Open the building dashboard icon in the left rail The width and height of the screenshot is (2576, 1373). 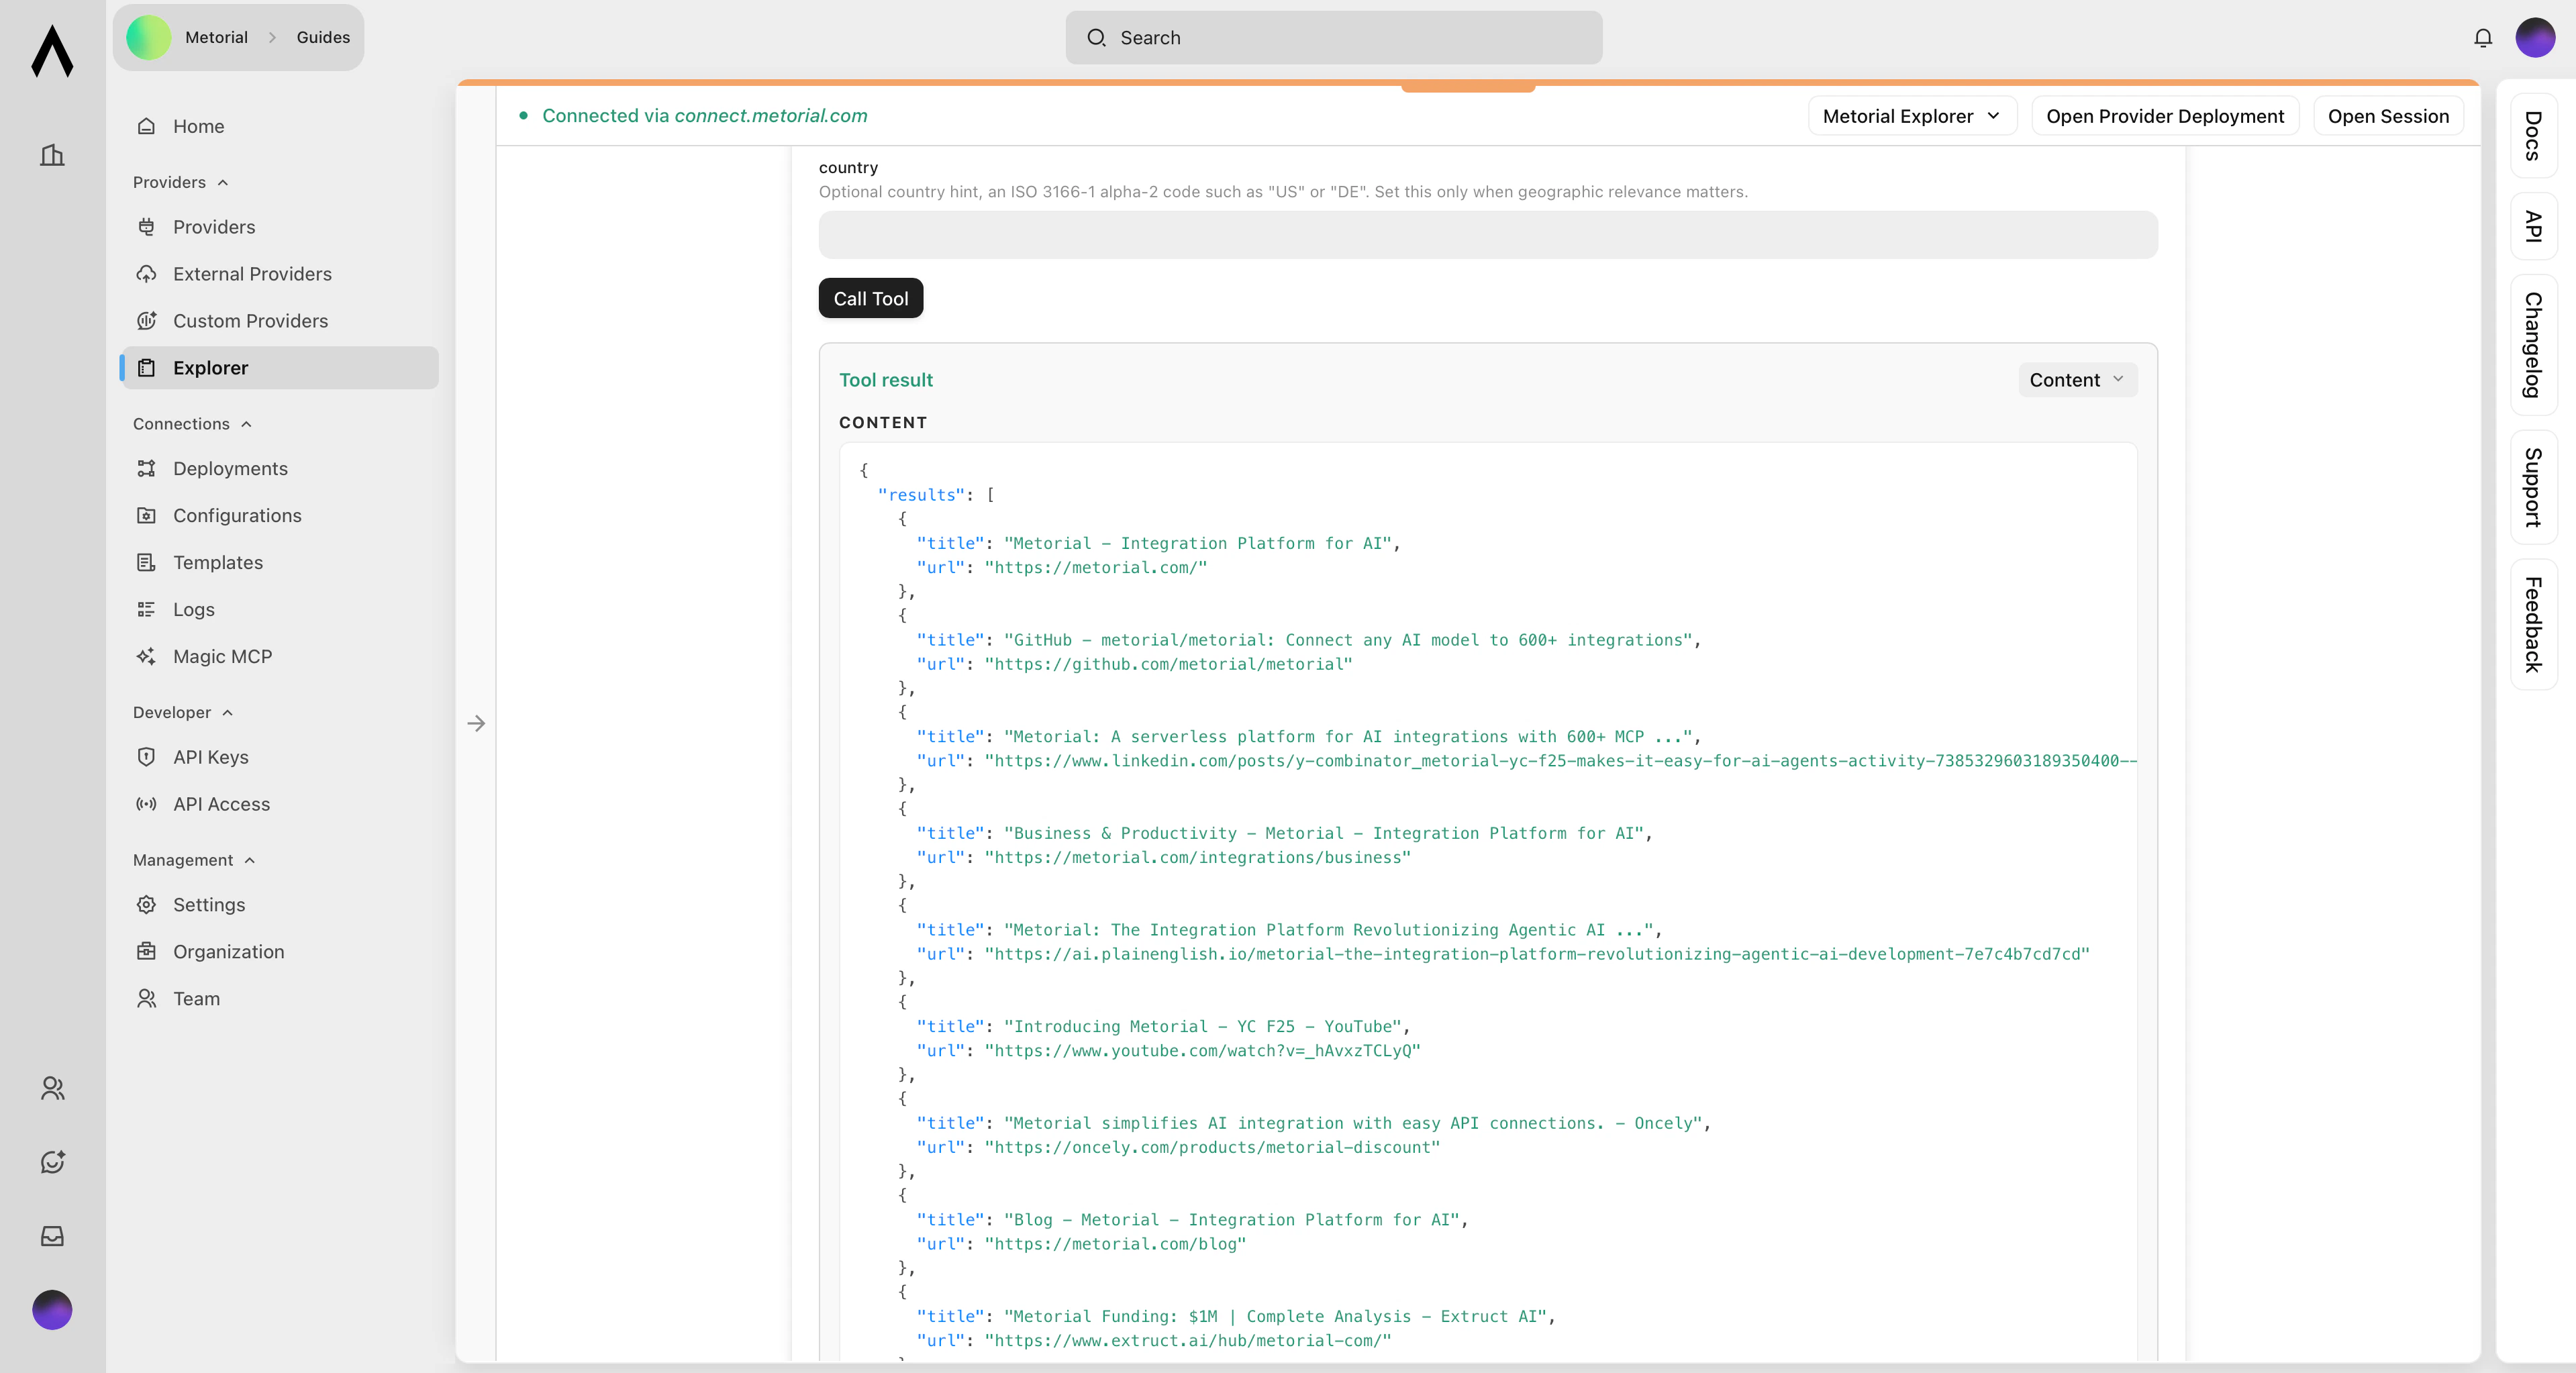[52, 155]
